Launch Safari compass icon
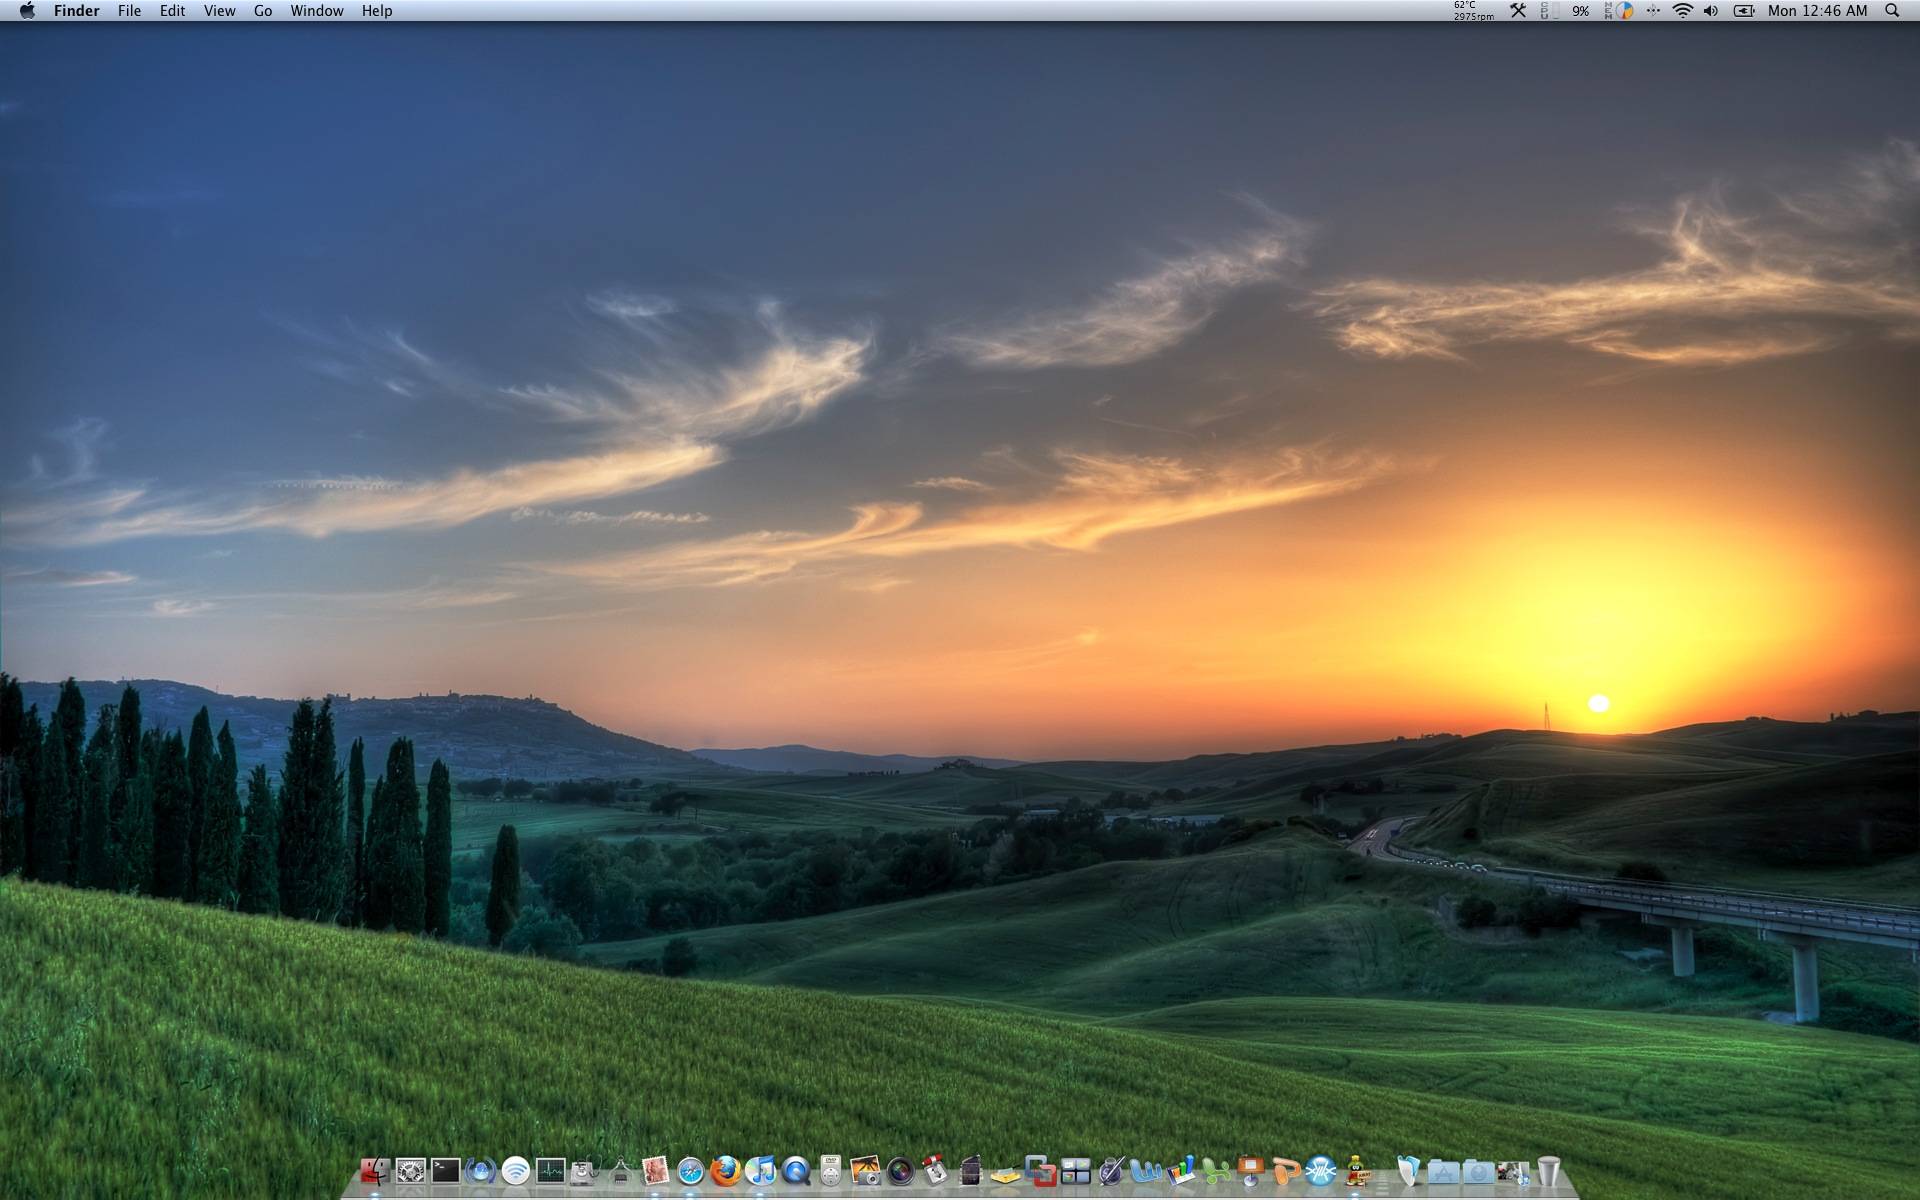 [690, 1171]
